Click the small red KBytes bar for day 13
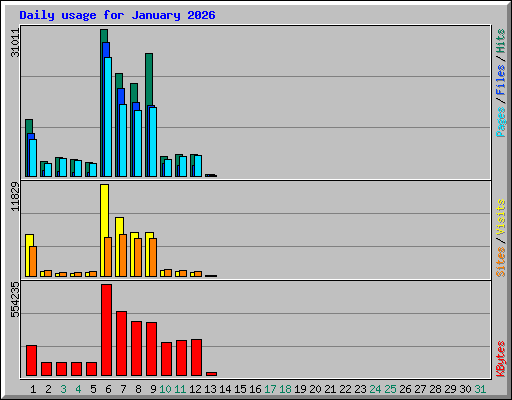 pos(212,374)
